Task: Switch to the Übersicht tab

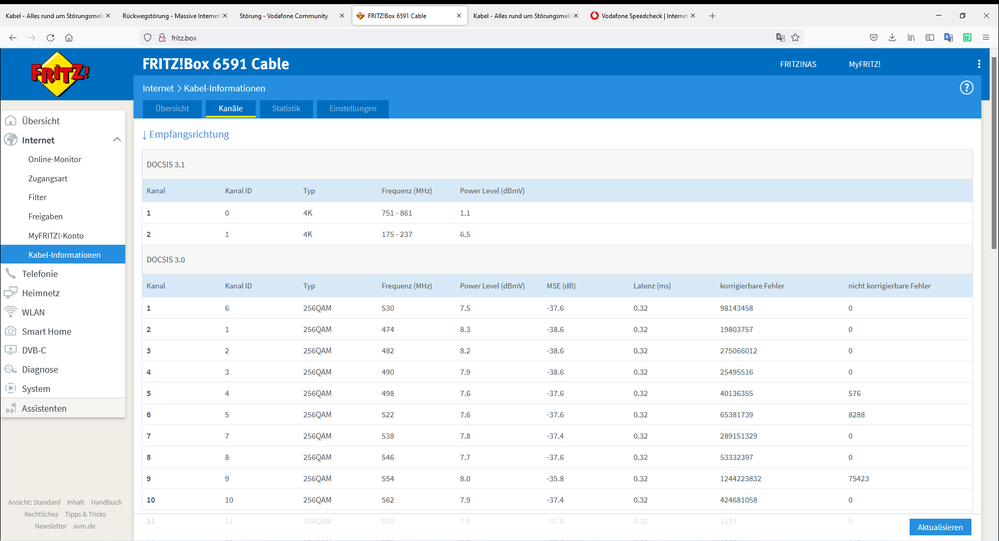Action: click(172, 108)
